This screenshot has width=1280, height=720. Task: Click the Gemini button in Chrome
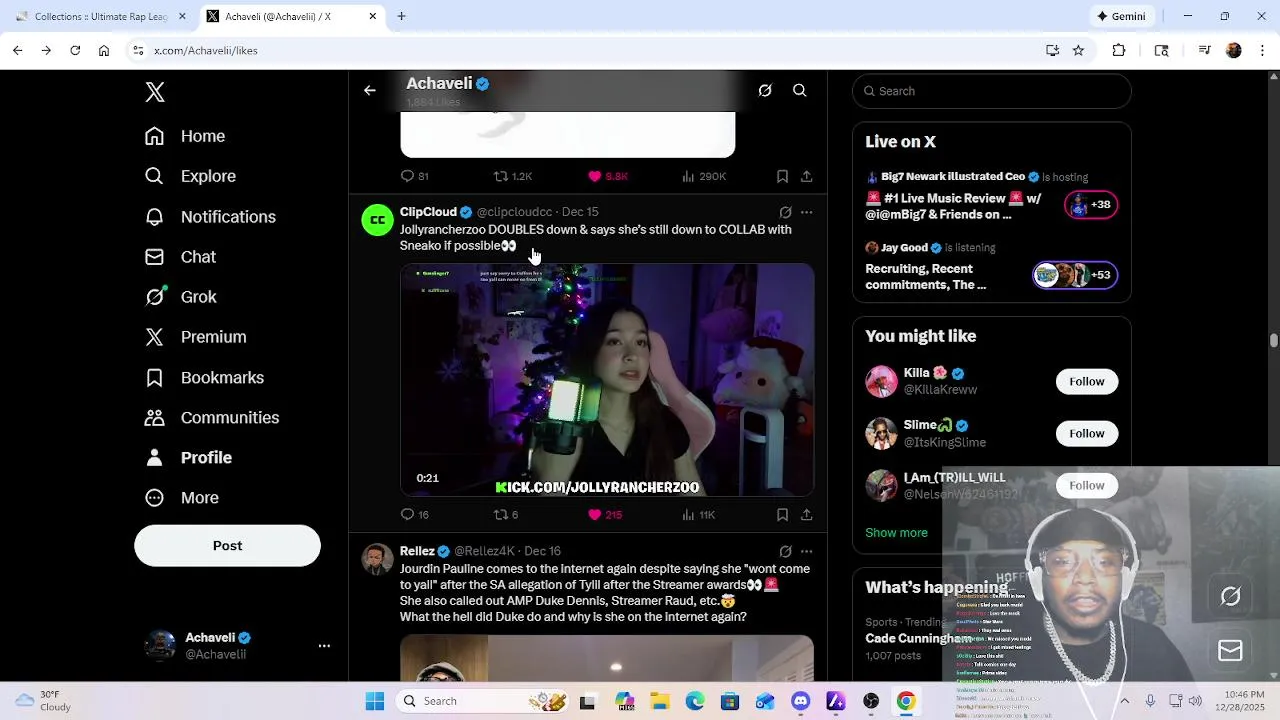click(x=1120, y=16)
